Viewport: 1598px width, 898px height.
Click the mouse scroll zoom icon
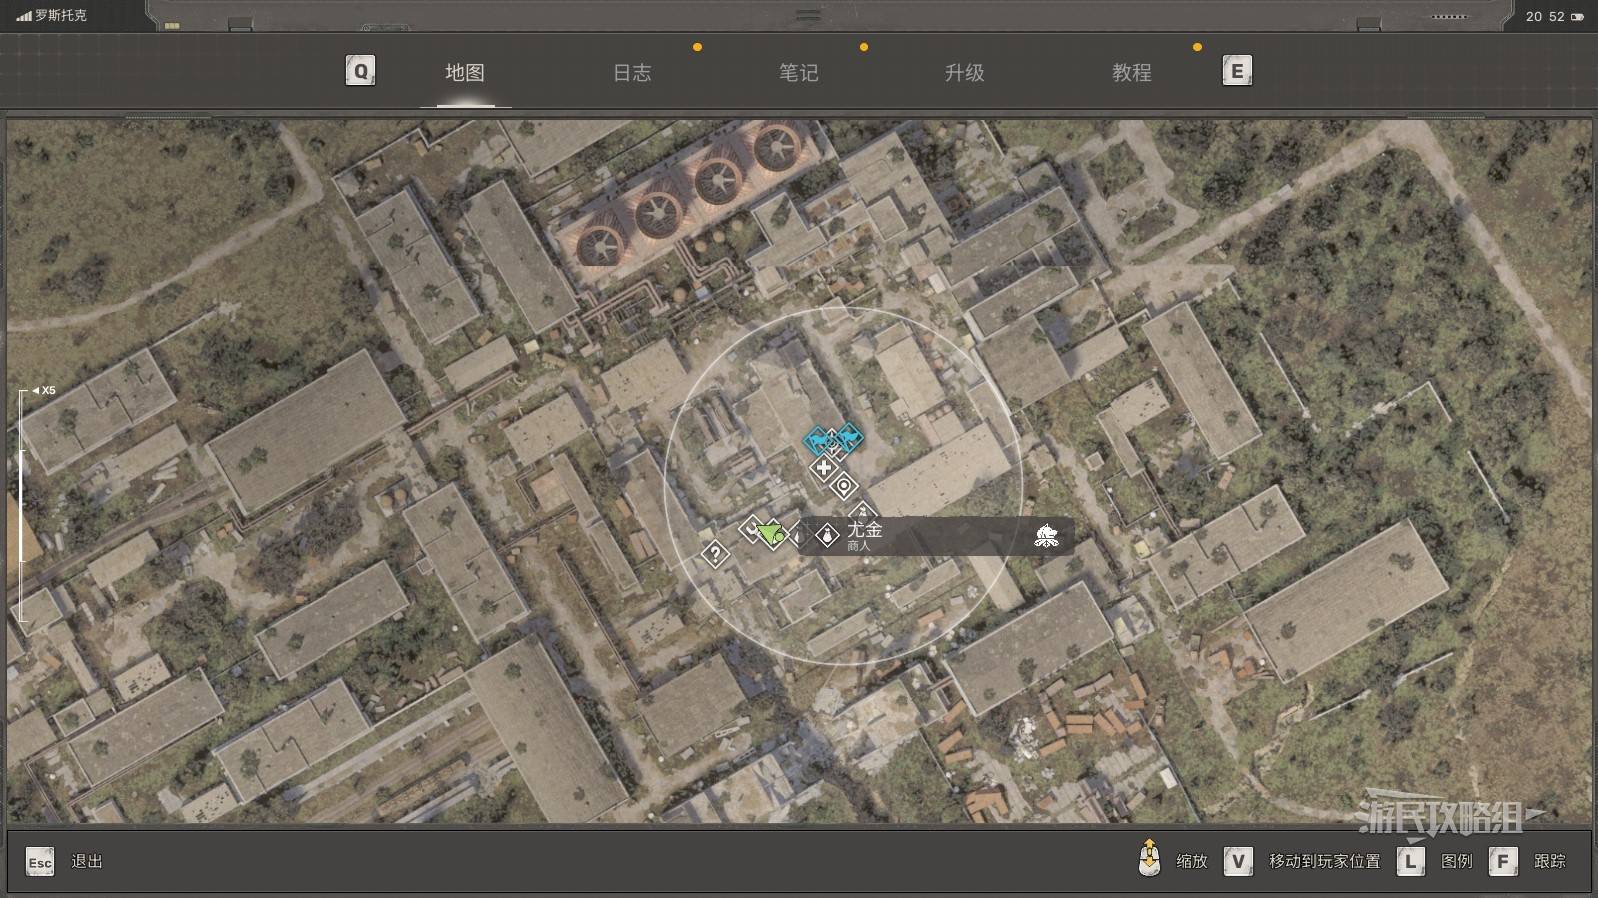[1150, 858]
